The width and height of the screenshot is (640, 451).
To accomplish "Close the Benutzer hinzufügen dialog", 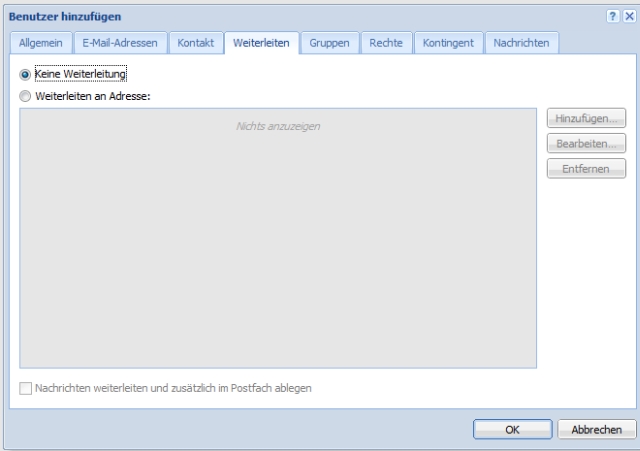I will coord(628,18).
